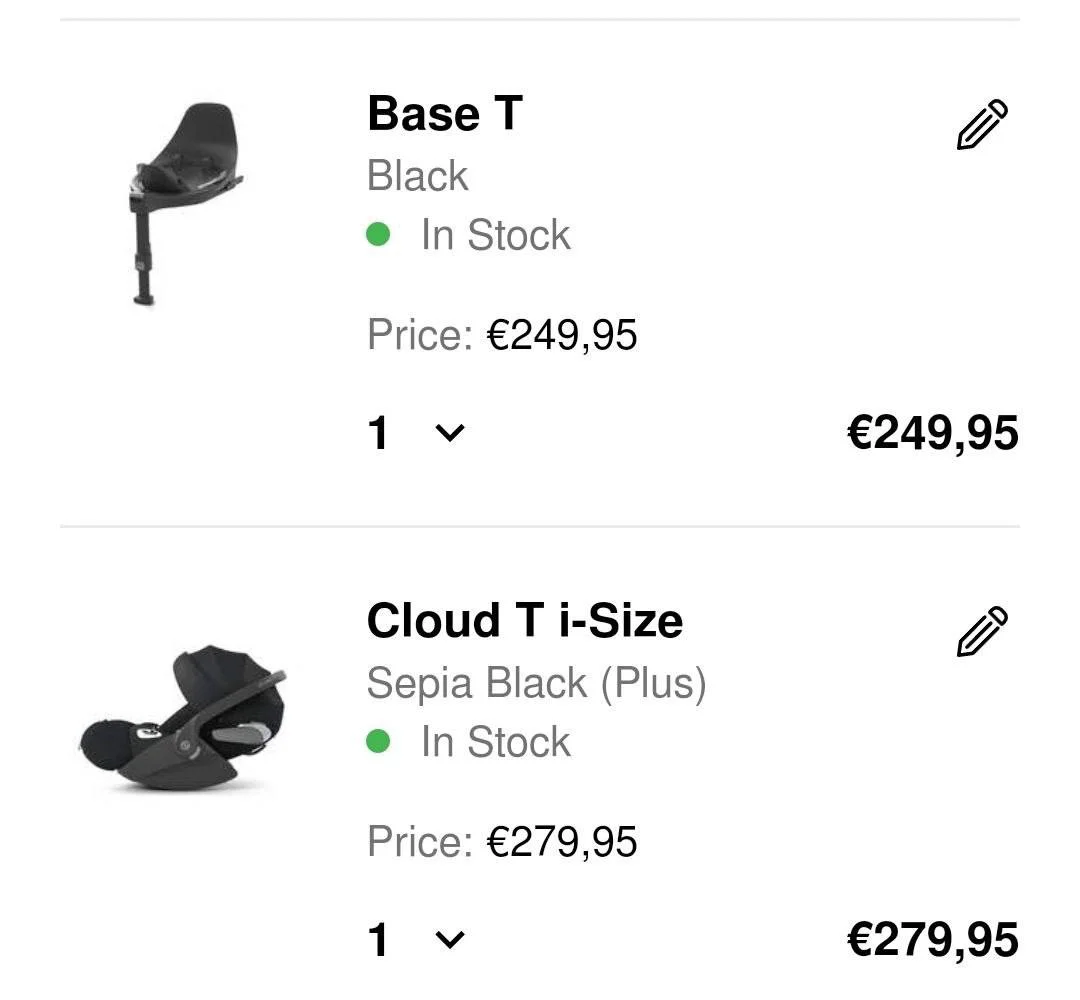Click the bold €279,95 line total
This screenshot has width=1080, height=1000.
pos(933,940)
